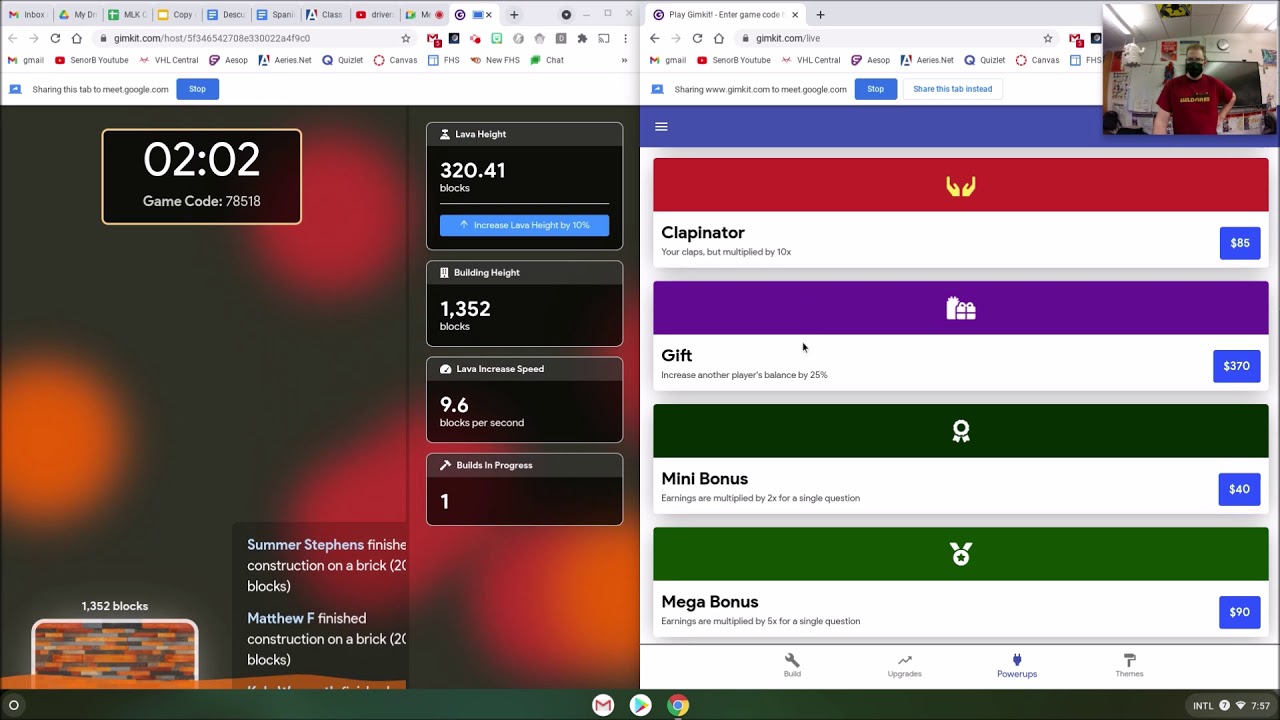Switch to the My Drive tab
1280x720 pixels.
77,15
